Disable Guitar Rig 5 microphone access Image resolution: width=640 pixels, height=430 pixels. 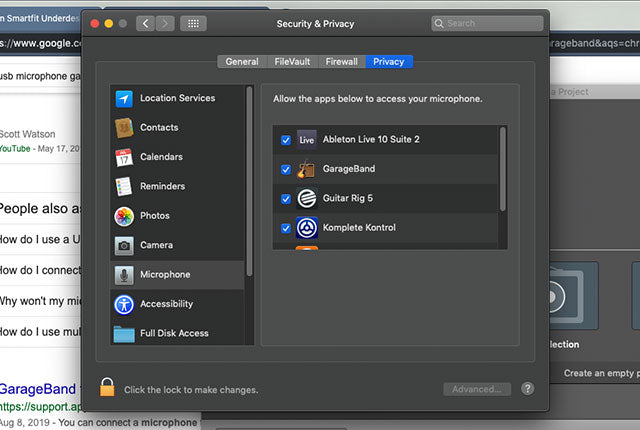286,198
